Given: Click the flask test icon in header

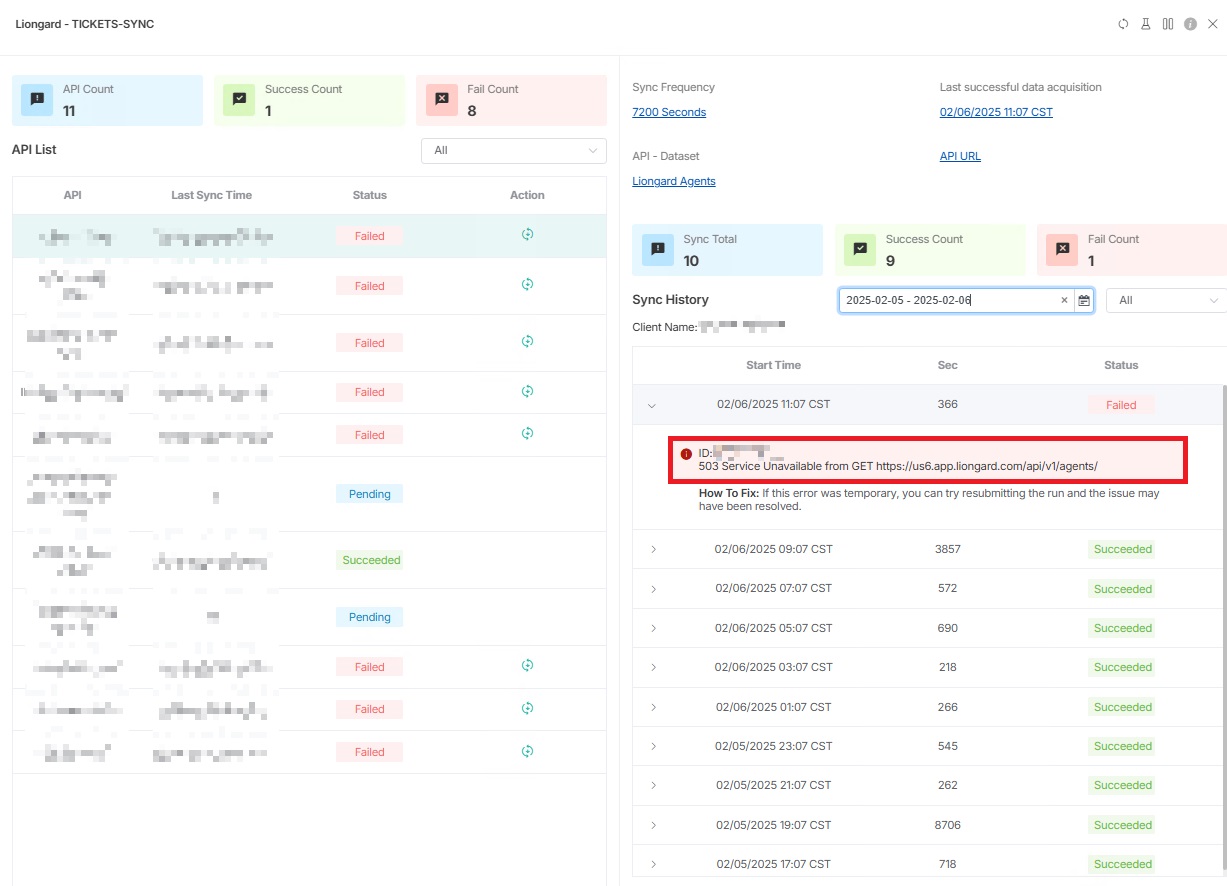Looking at the screenshot, I should (1146, 24).
